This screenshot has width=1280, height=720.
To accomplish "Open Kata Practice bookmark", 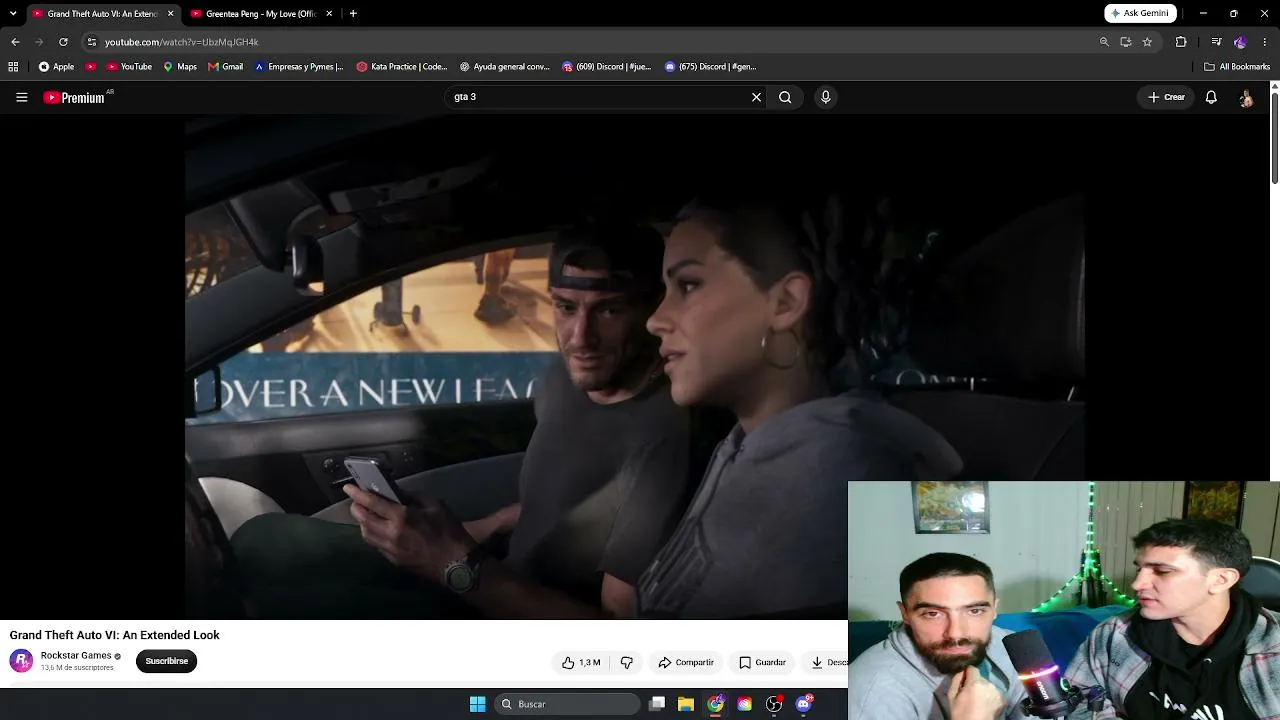I will 402,67.
